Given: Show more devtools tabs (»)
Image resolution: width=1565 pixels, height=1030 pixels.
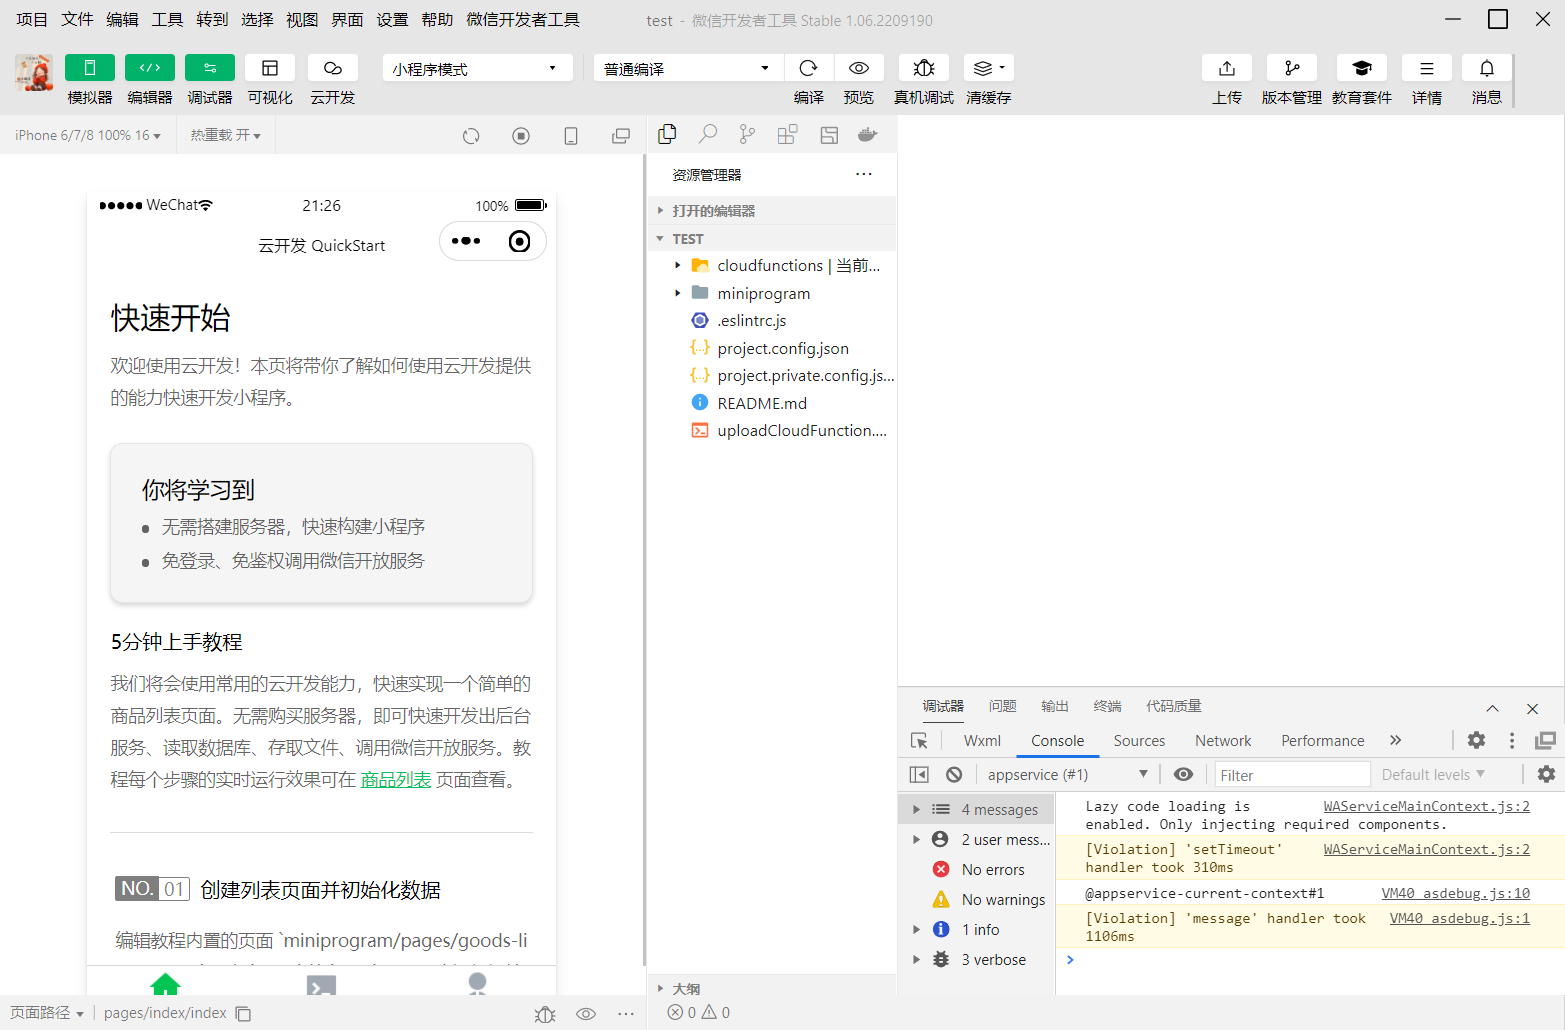Looking at the screenshot, I should point(1395,740).
